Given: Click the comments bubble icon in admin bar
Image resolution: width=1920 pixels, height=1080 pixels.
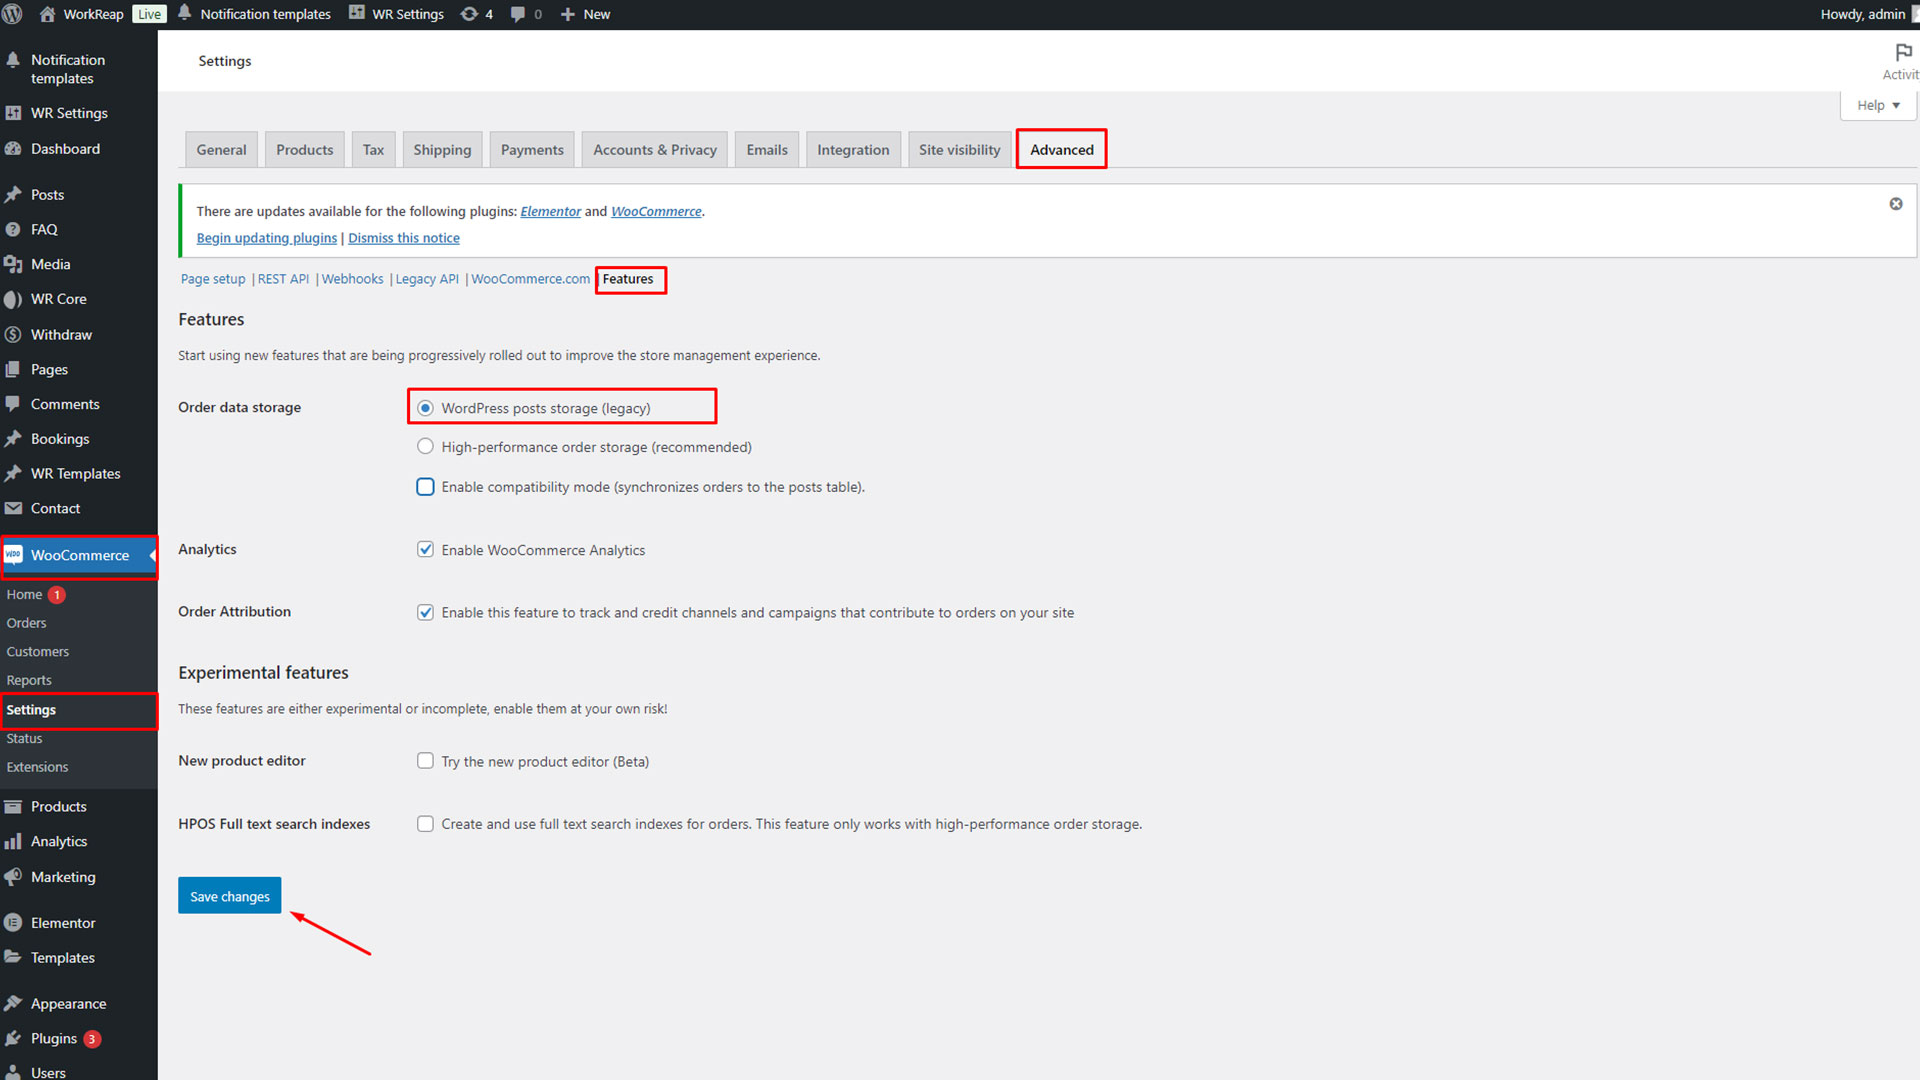Looking at the screenshot, I should (x=518, y=14).
